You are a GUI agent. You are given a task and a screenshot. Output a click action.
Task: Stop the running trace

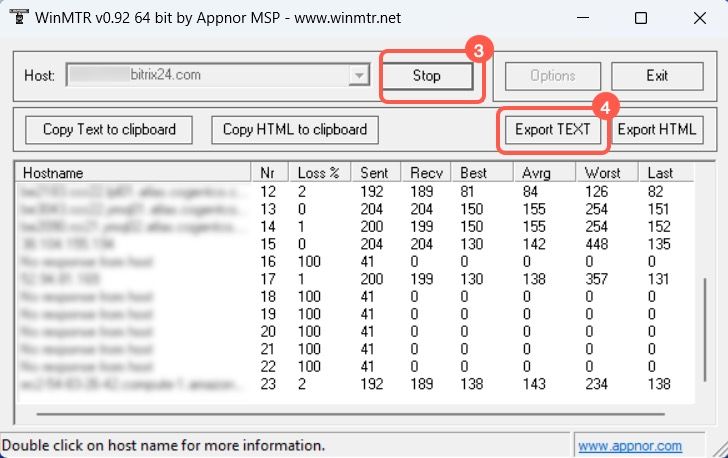pos(427,76)
